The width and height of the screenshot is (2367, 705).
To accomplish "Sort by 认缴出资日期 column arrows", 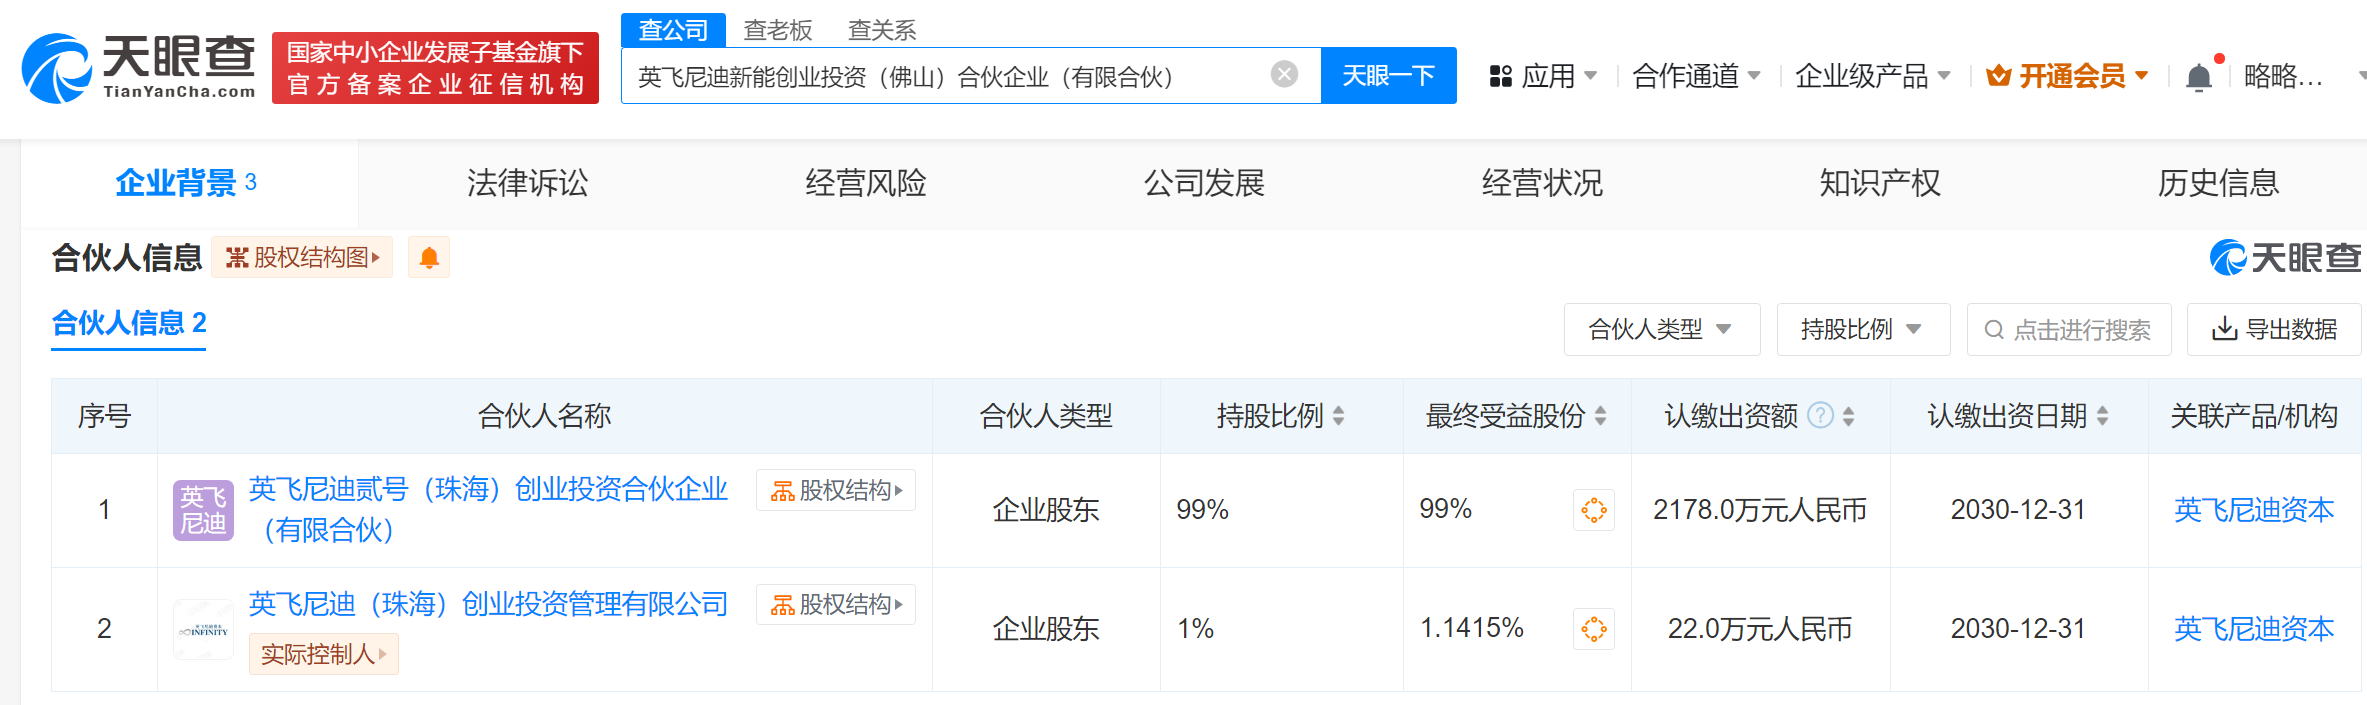I will 2103,416.
